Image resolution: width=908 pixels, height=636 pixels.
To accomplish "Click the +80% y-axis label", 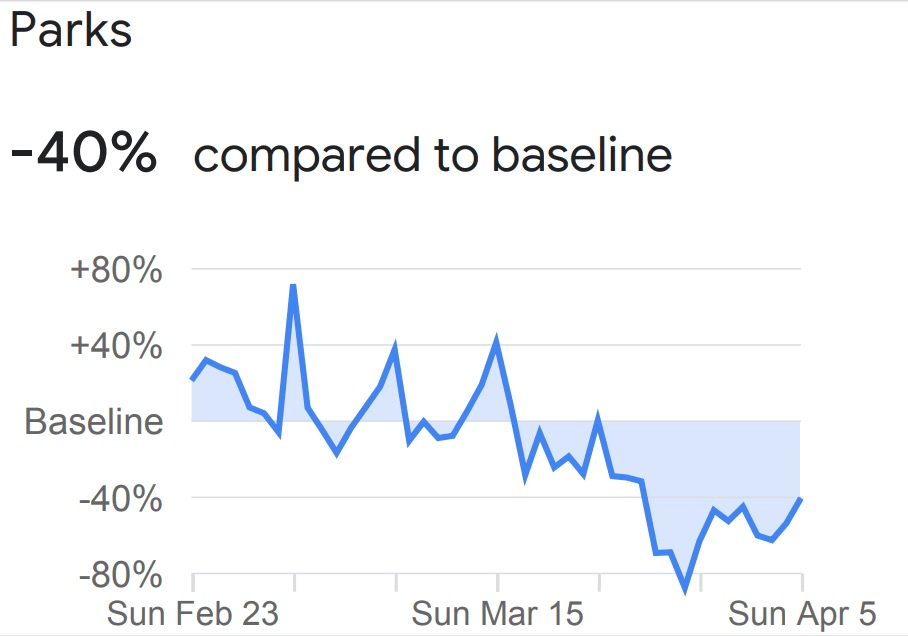I will (x=117, y=269).
